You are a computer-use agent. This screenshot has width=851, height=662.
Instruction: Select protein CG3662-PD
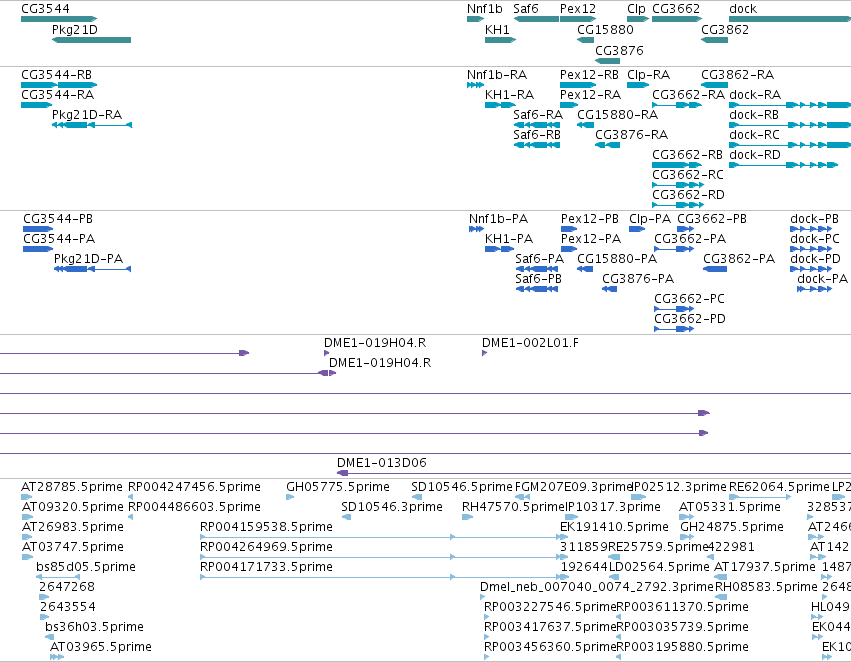click(x=674, y=329)
